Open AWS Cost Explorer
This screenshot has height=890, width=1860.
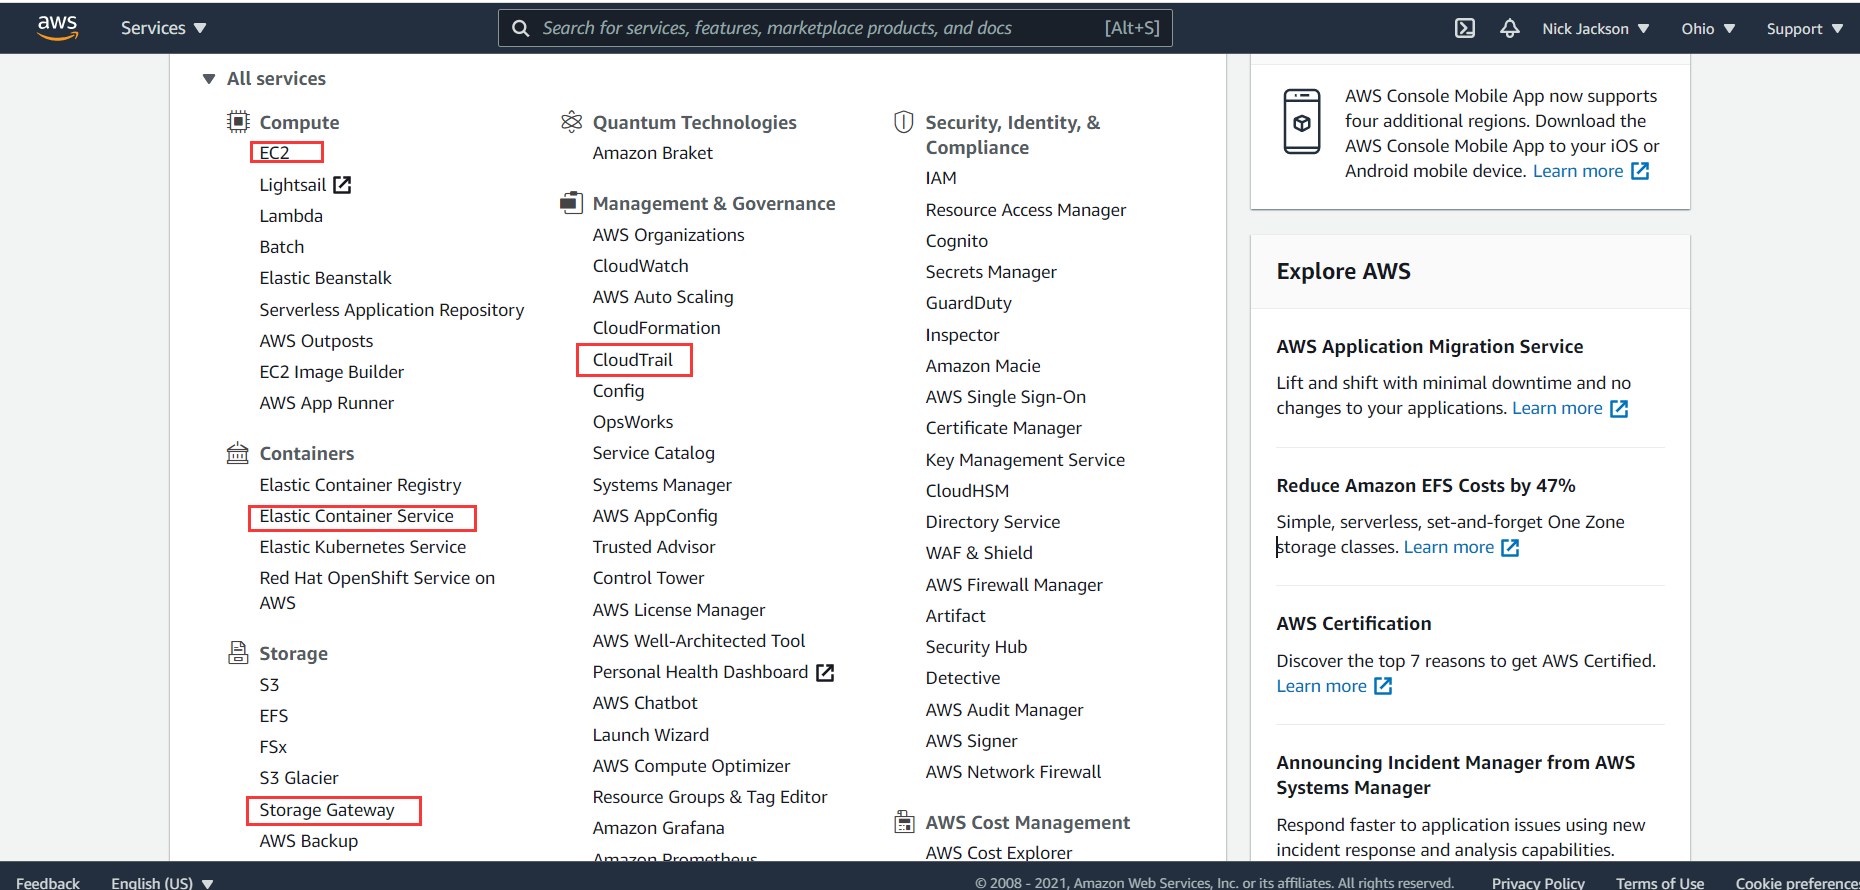tap(999, 853)
